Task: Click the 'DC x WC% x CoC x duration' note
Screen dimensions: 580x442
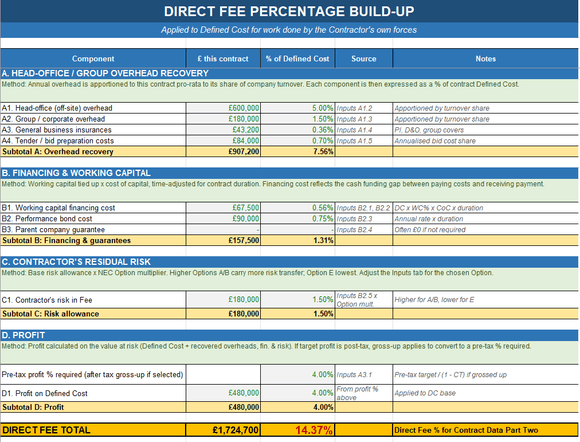Action: [485, 207]
